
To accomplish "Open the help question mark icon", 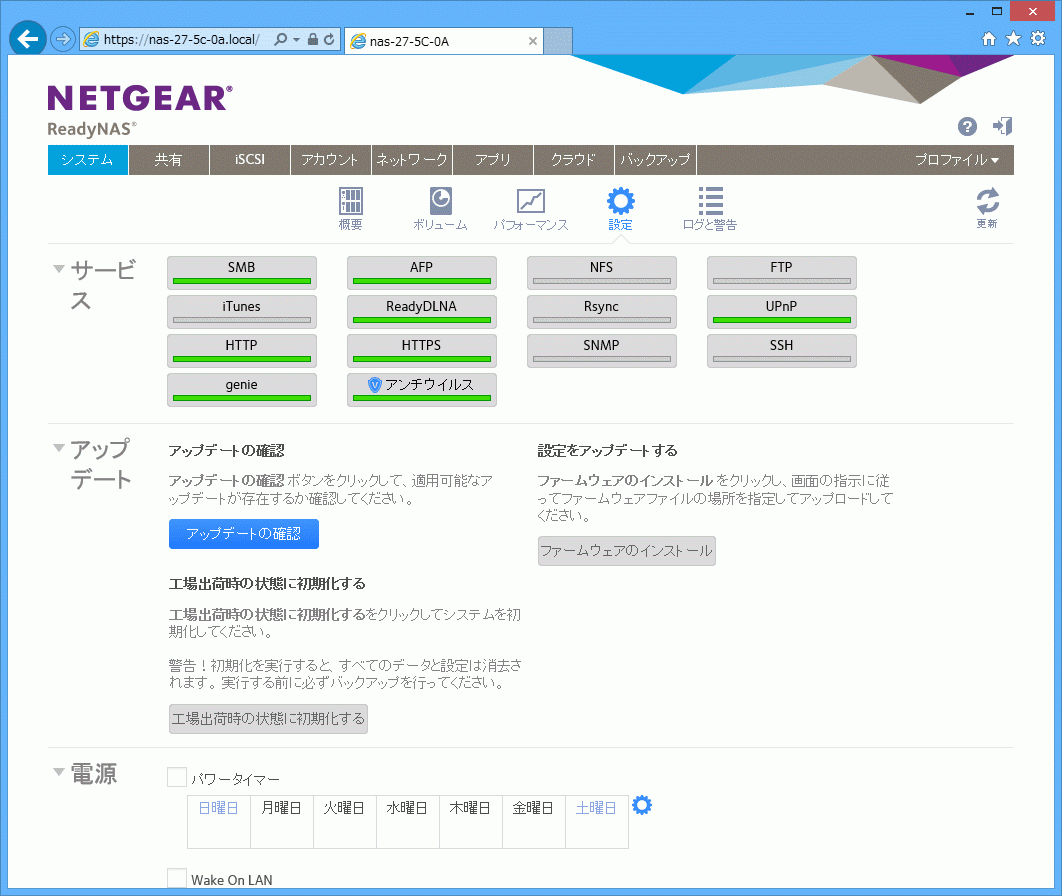I will click(967, 126).
